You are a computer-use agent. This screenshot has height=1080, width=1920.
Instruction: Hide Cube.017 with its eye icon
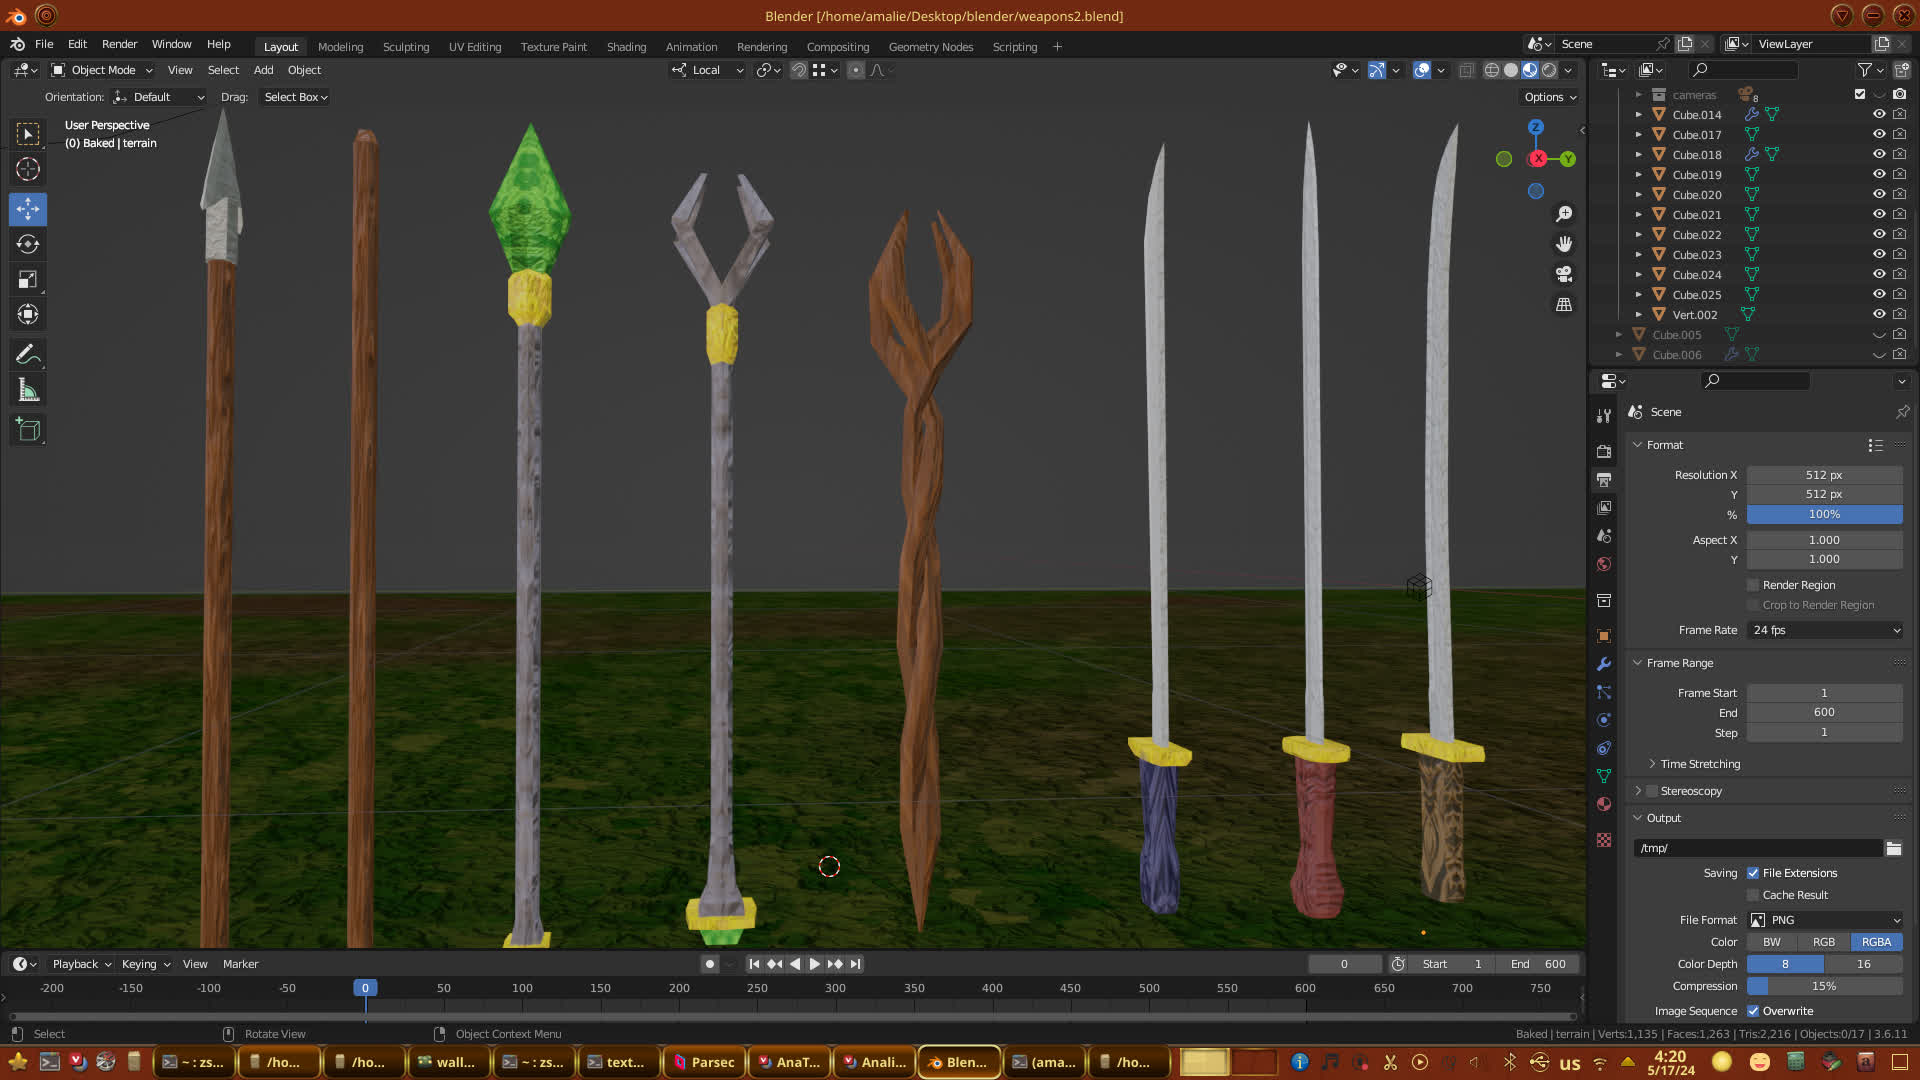click(1879, 134)
